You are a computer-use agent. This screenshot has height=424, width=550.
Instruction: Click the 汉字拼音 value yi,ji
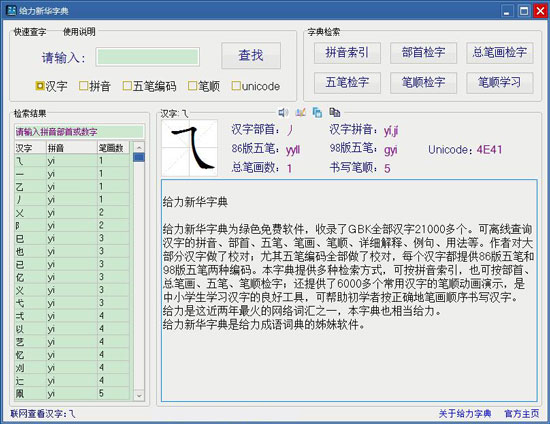tap(391, 131)
